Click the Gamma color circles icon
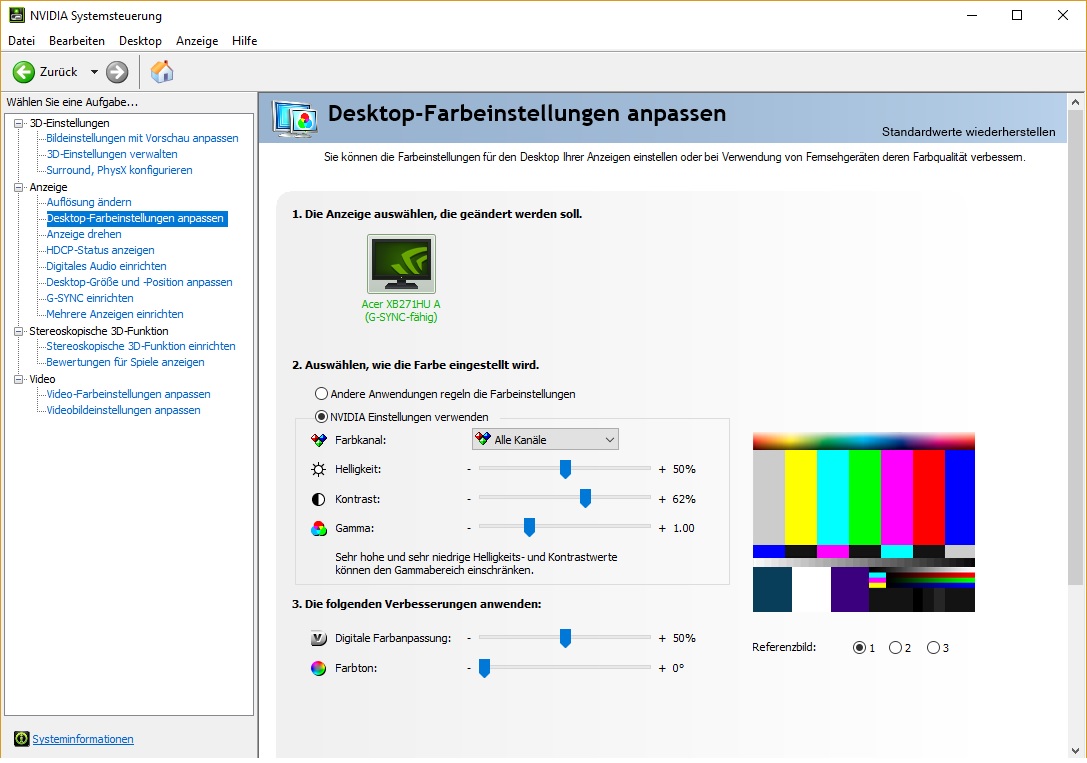 pos(318,528)
